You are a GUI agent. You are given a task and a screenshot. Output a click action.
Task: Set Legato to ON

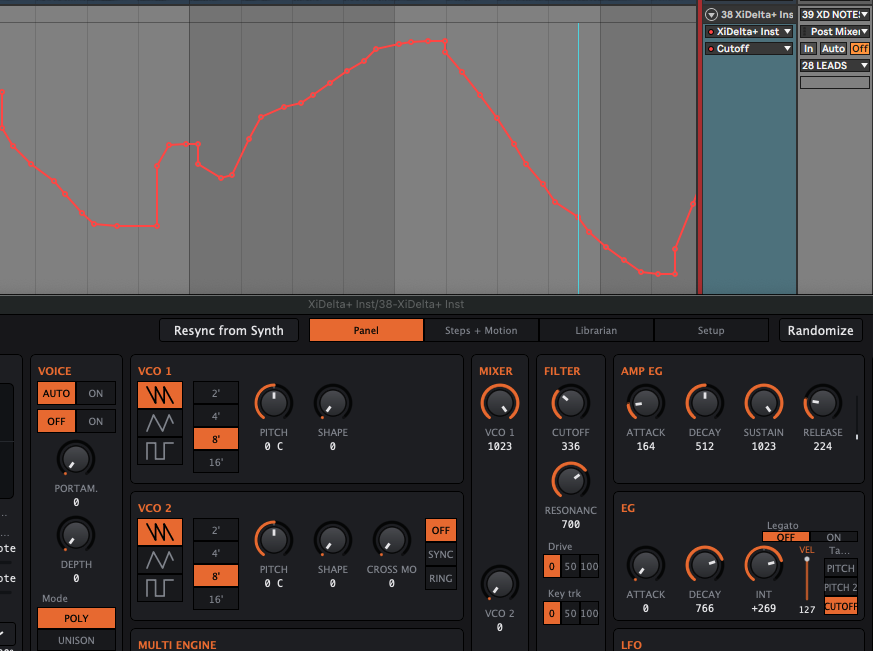click(833, 537)
